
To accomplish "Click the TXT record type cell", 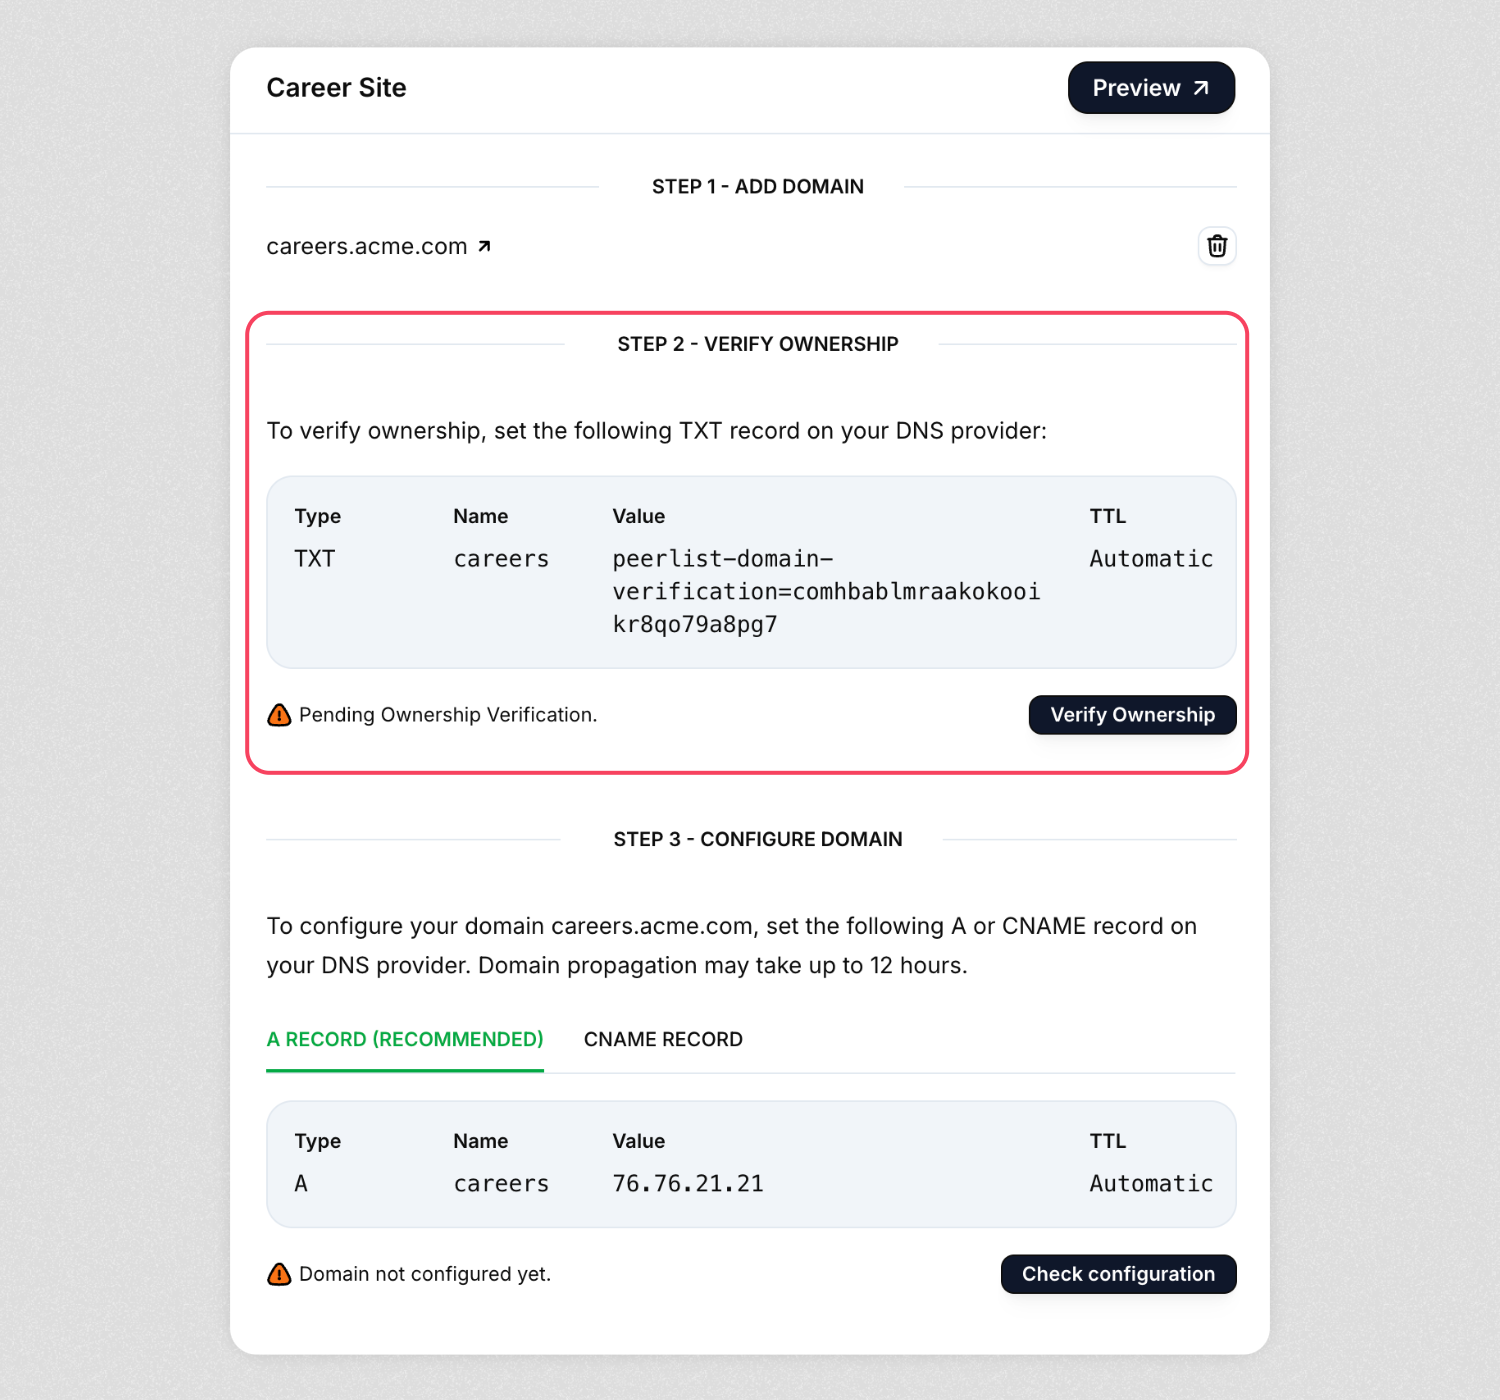I will tap(314, 558).
